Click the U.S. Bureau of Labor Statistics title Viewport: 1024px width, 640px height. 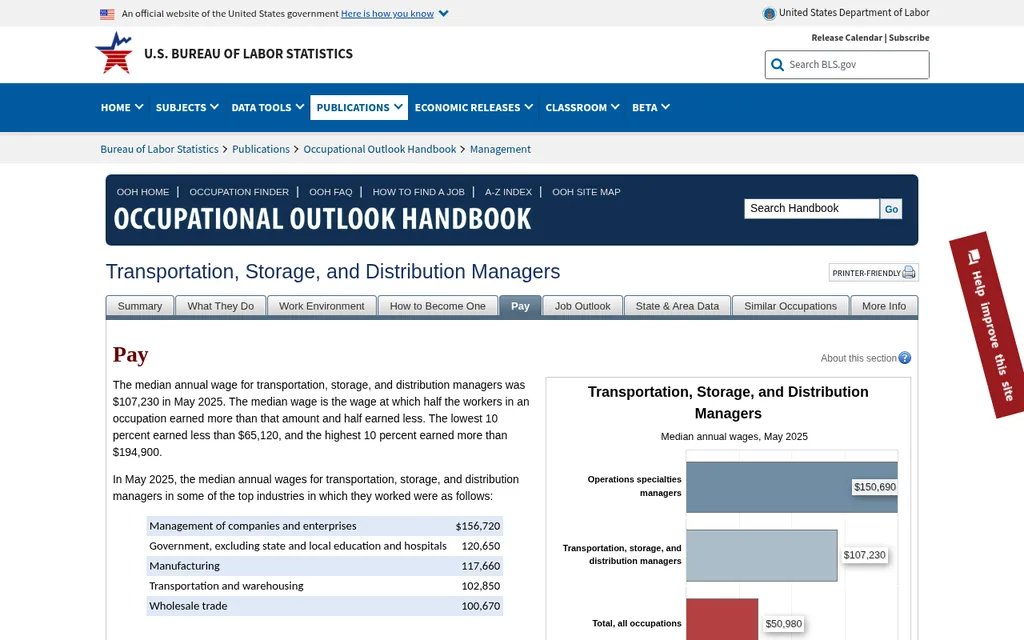click(248, 54)
